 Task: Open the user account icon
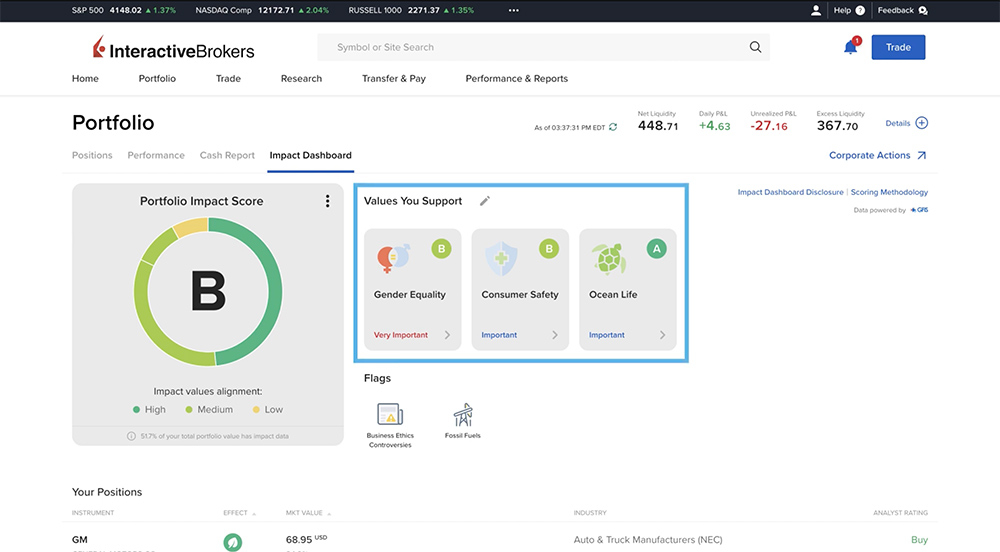[816, 10]
